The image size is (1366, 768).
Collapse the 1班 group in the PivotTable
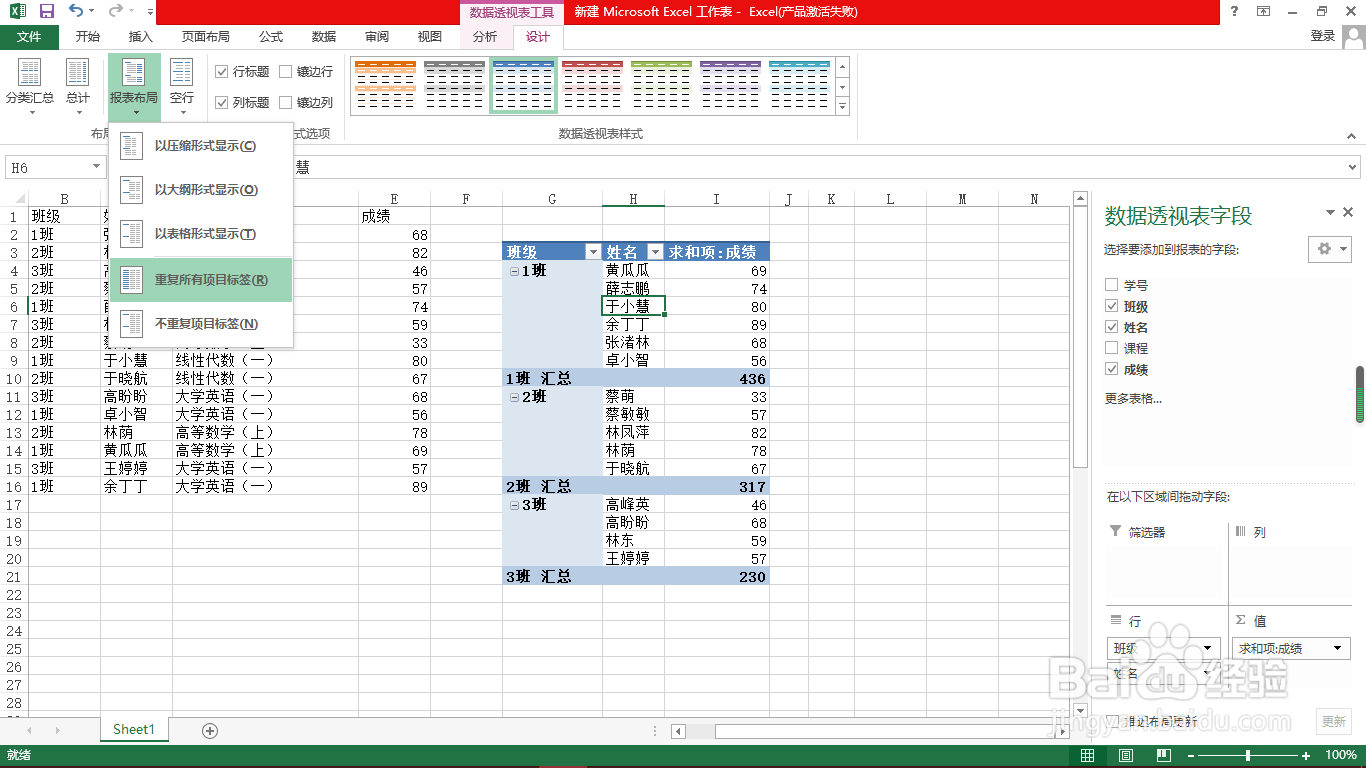pos(515,271)
